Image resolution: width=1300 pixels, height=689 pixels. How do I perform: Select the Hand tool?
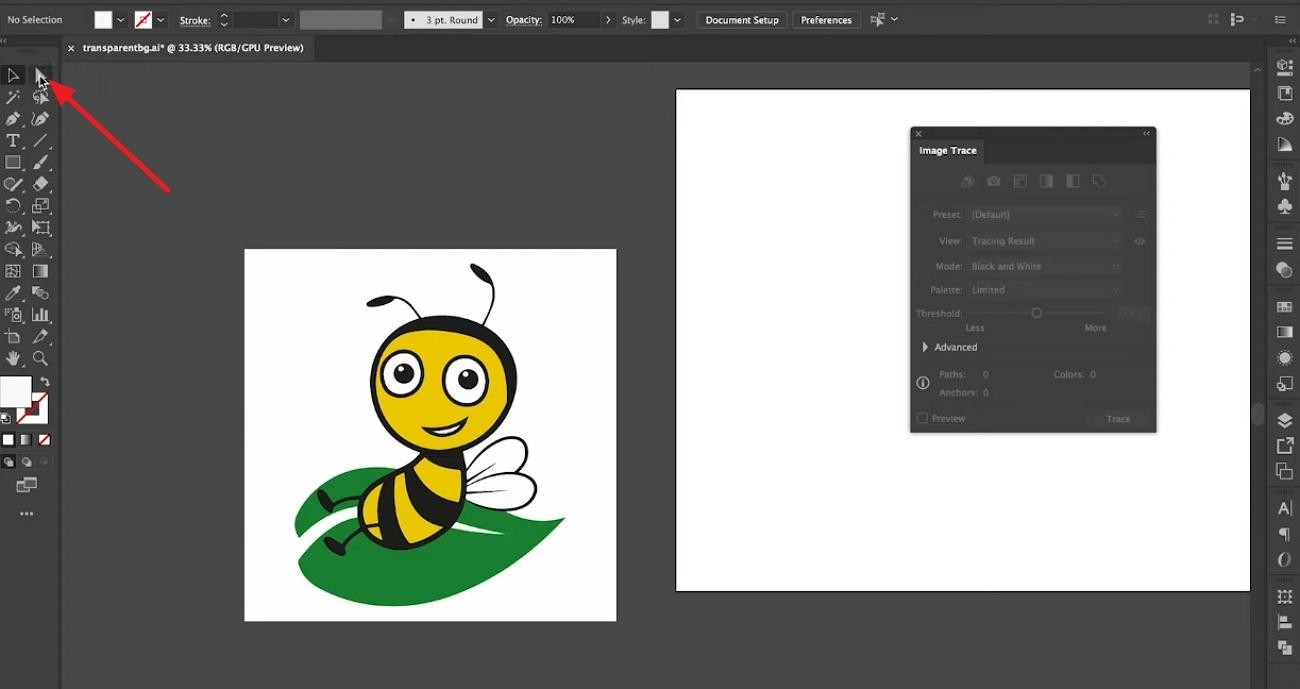13,358
